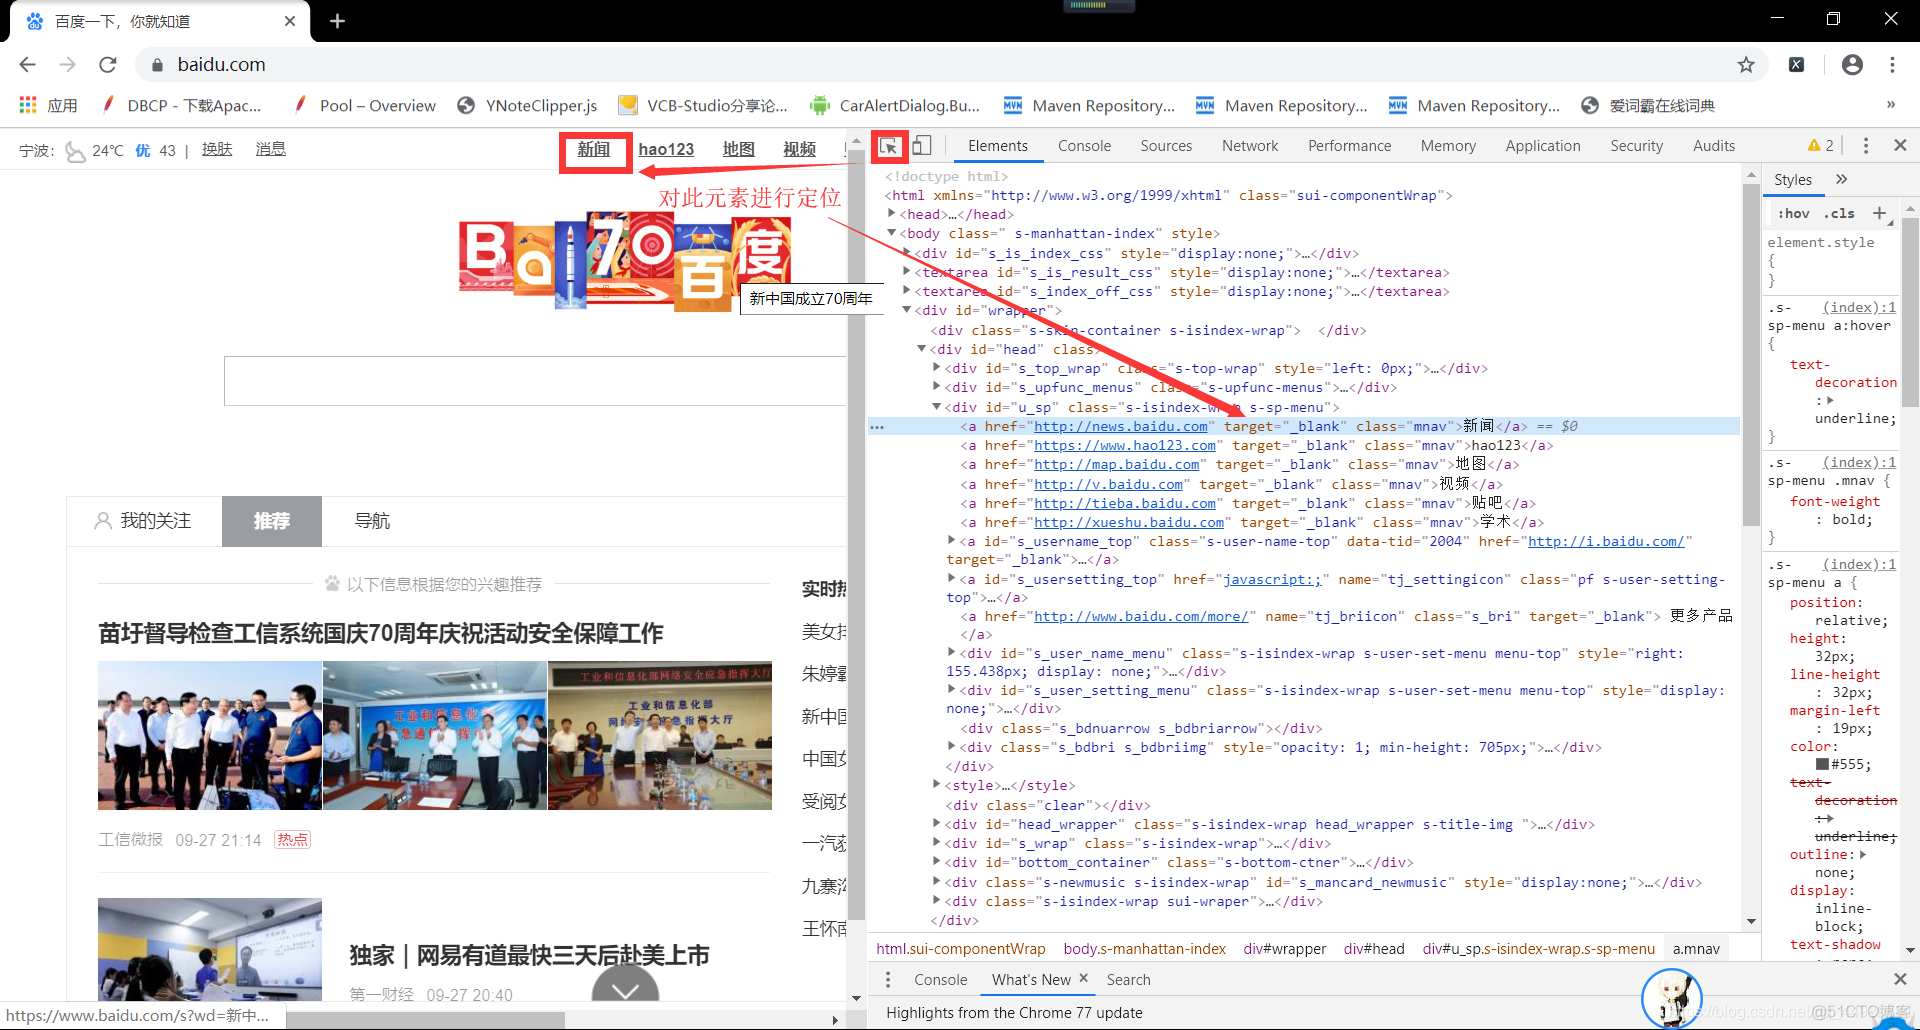Click the extension icon next to star

(1797, 65)
